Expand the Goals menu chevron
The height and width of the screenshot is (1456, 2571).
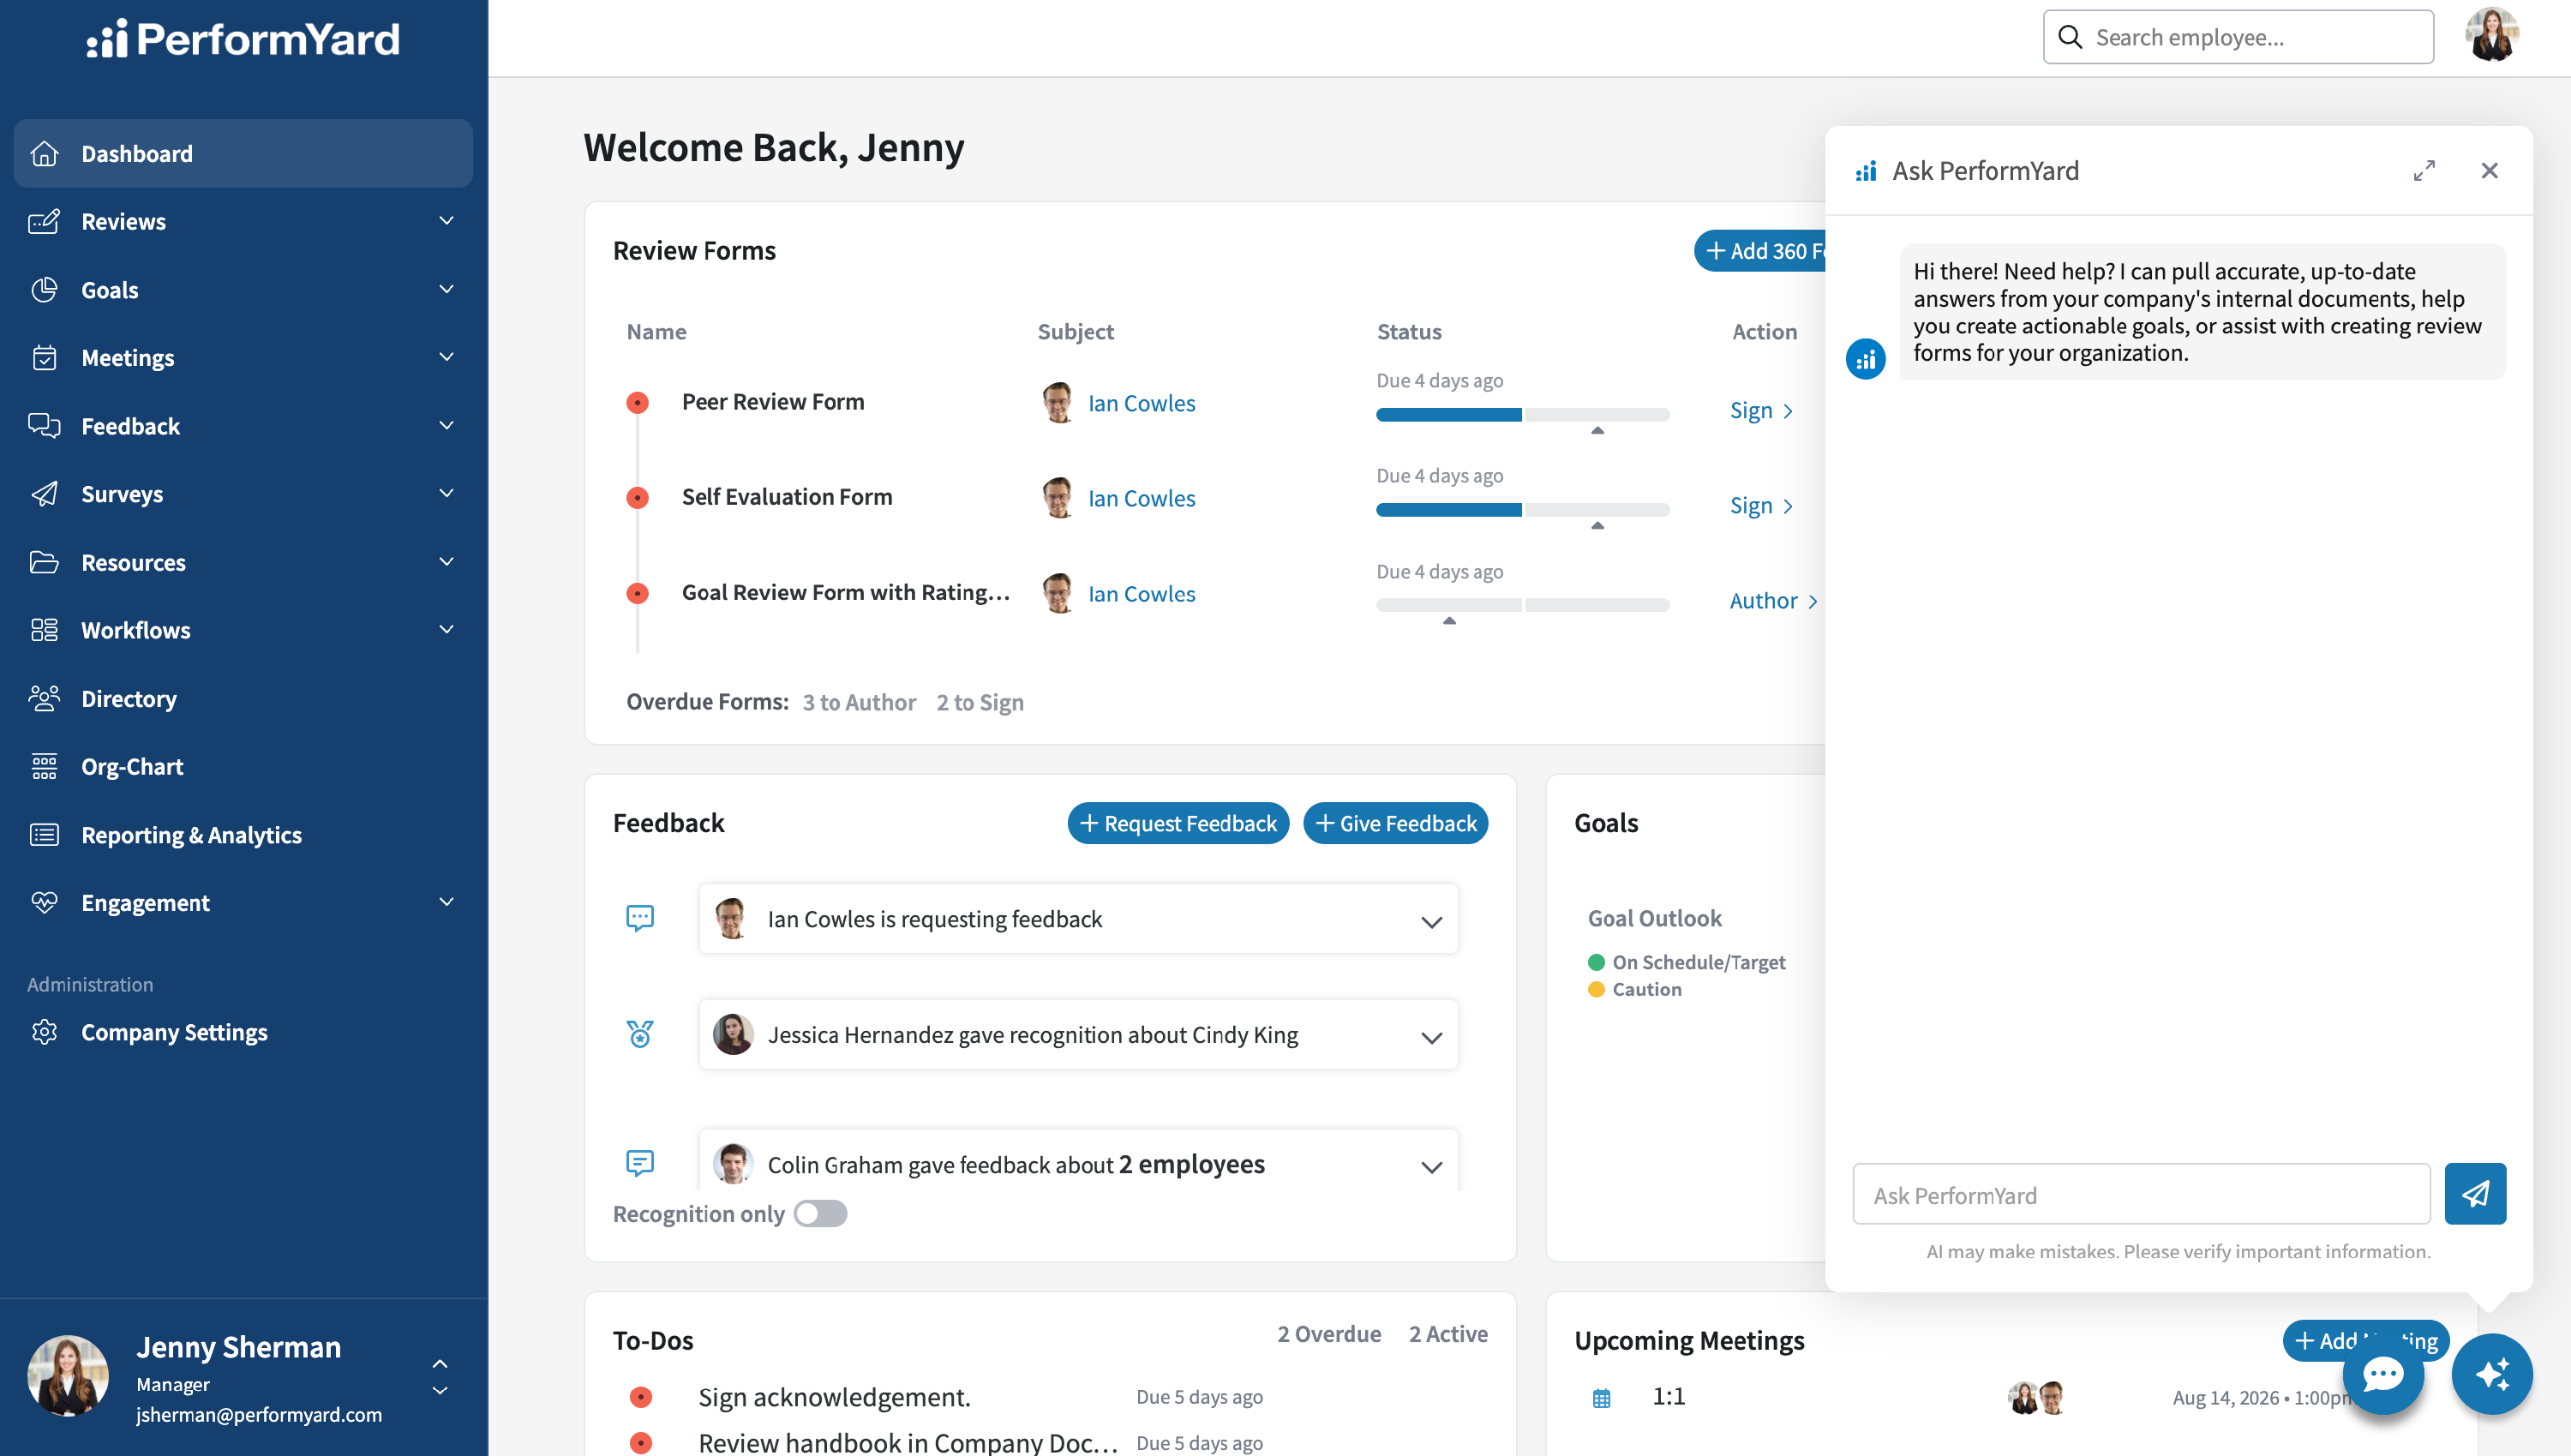coord(446,289)
